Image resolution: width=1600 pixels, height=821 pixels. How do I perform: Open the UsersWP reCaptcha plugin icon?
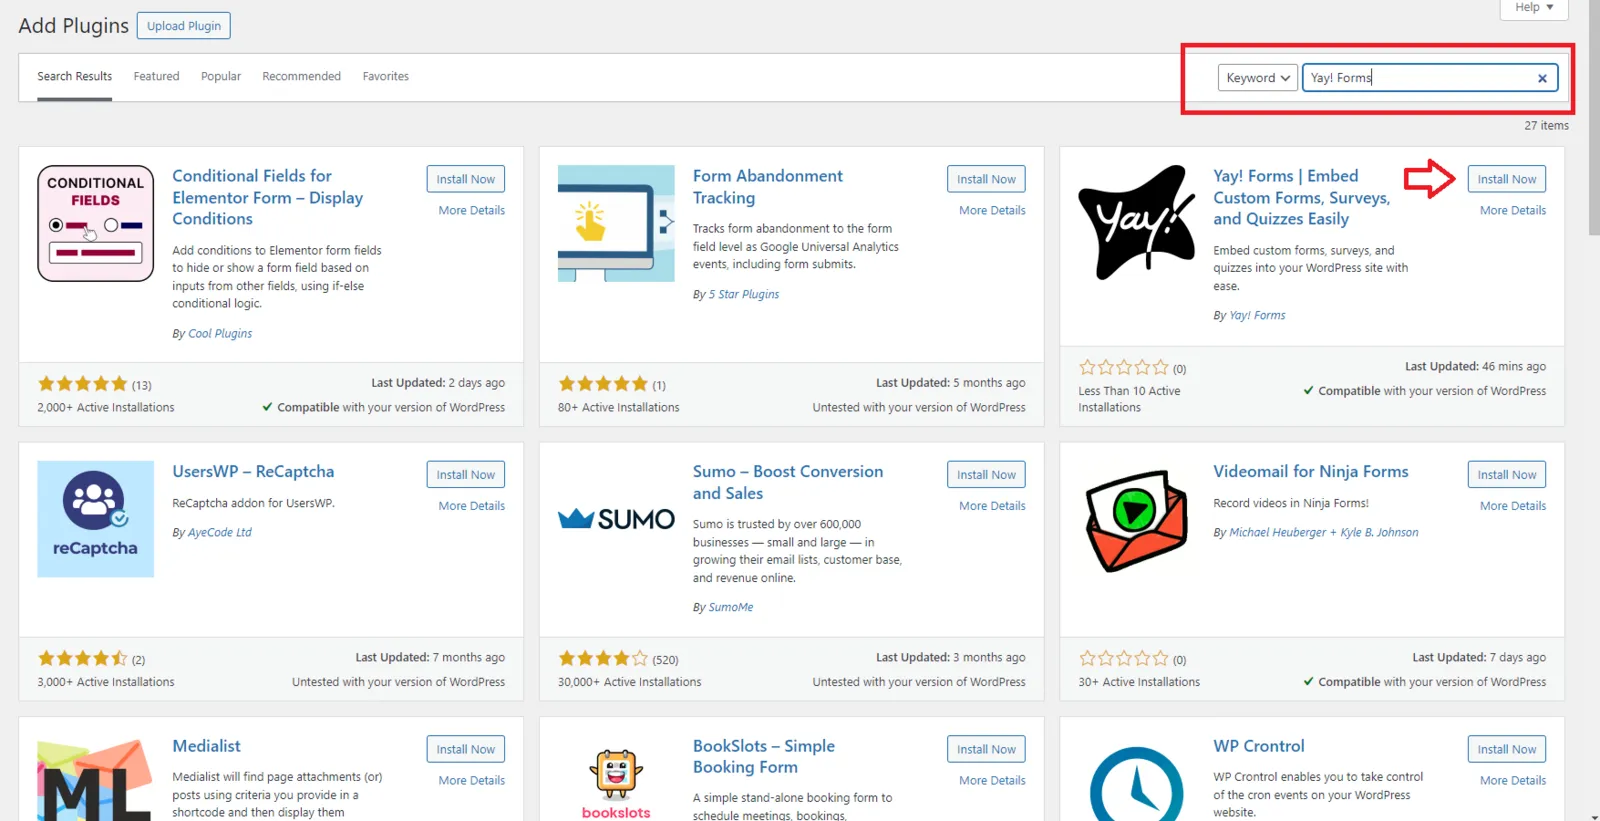click(95, 519)
